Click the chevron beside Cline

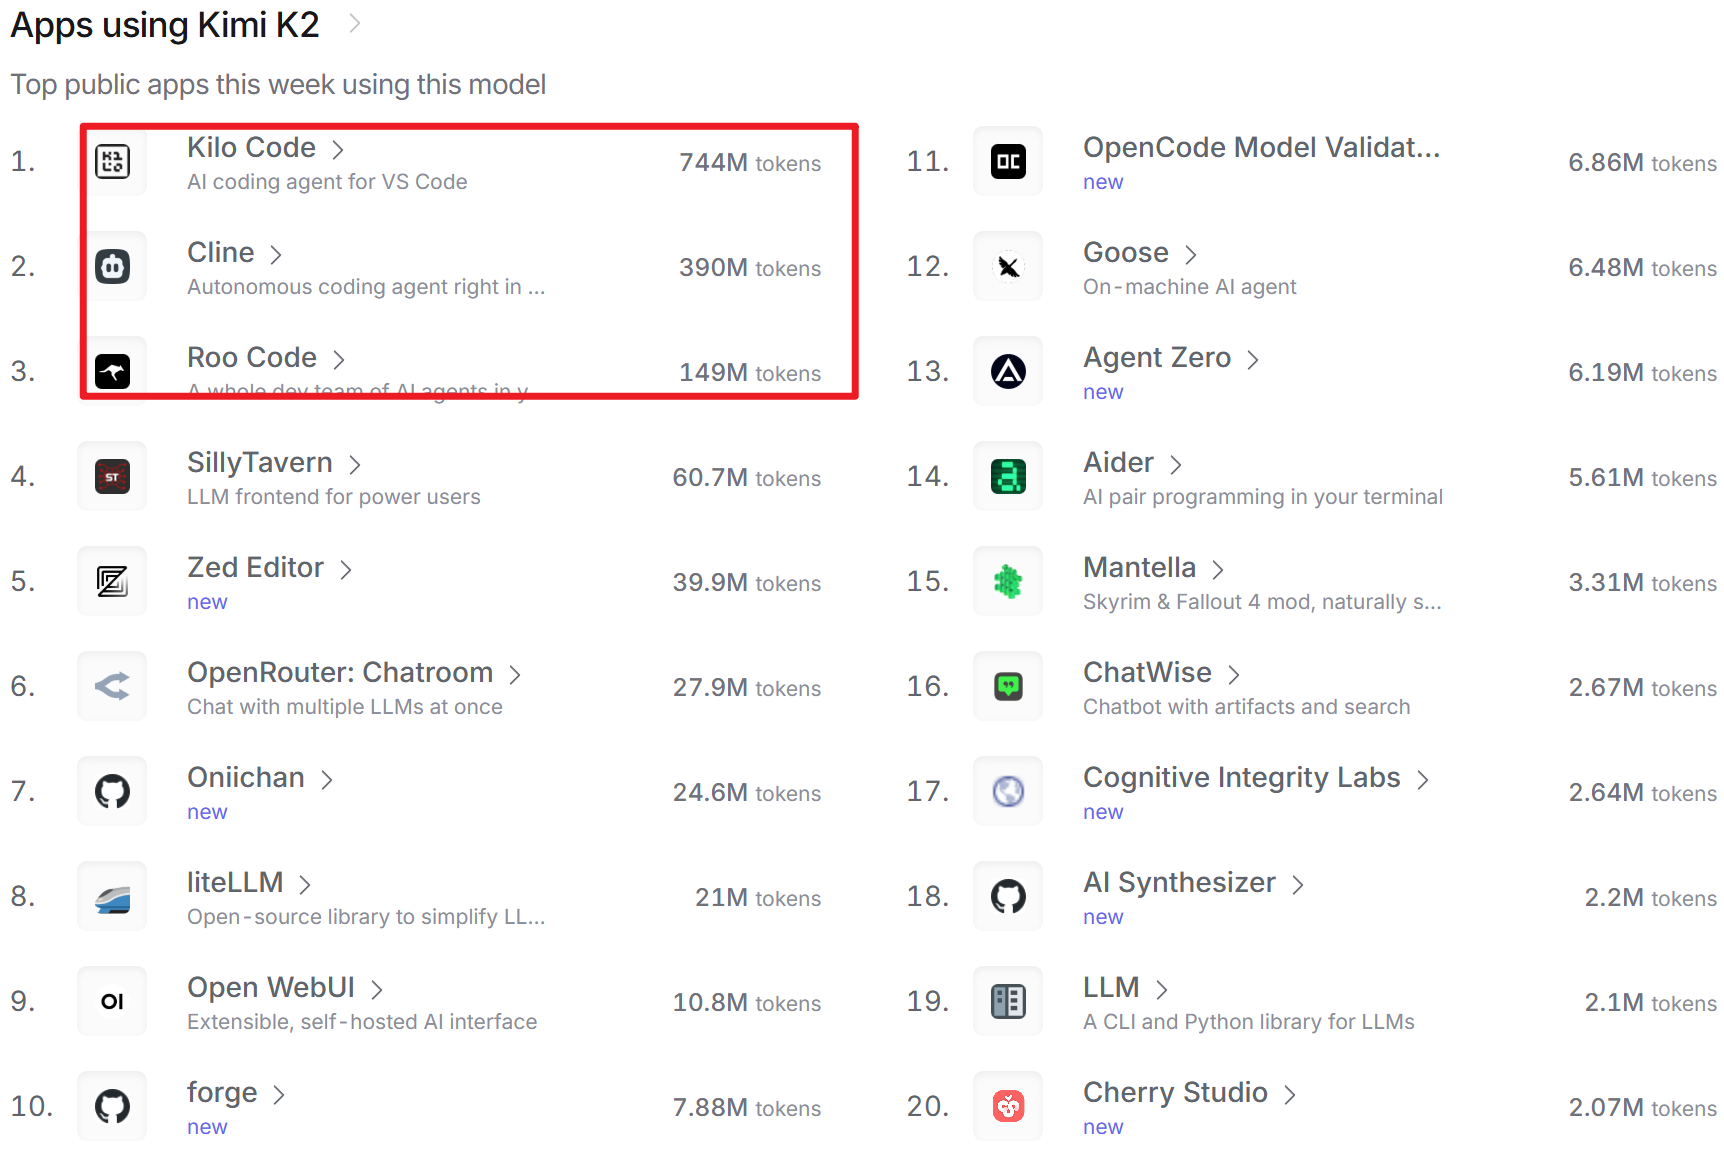pos(276,254)
